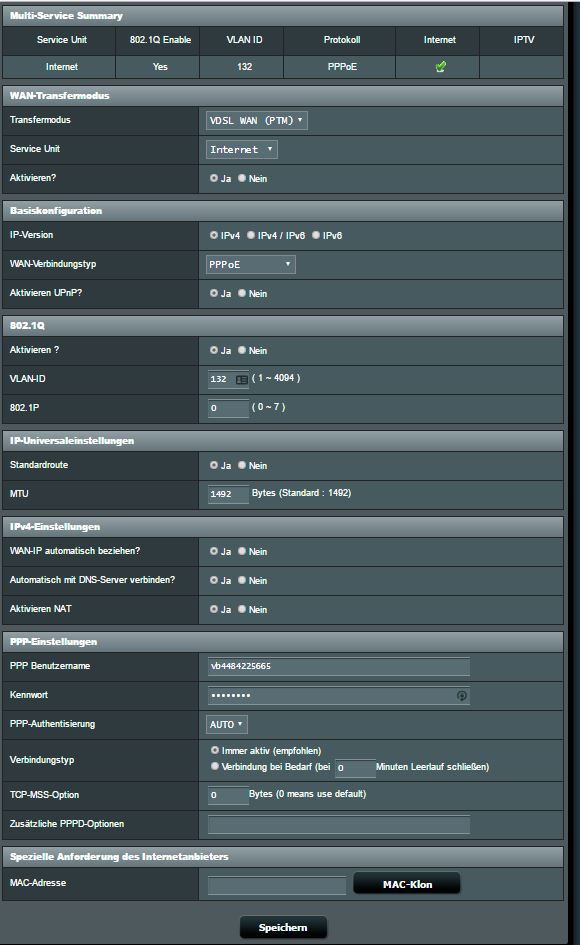The image size is (580, 945).
Task: Choose IPv4 as IP-Version
Action: click(214, 235)
